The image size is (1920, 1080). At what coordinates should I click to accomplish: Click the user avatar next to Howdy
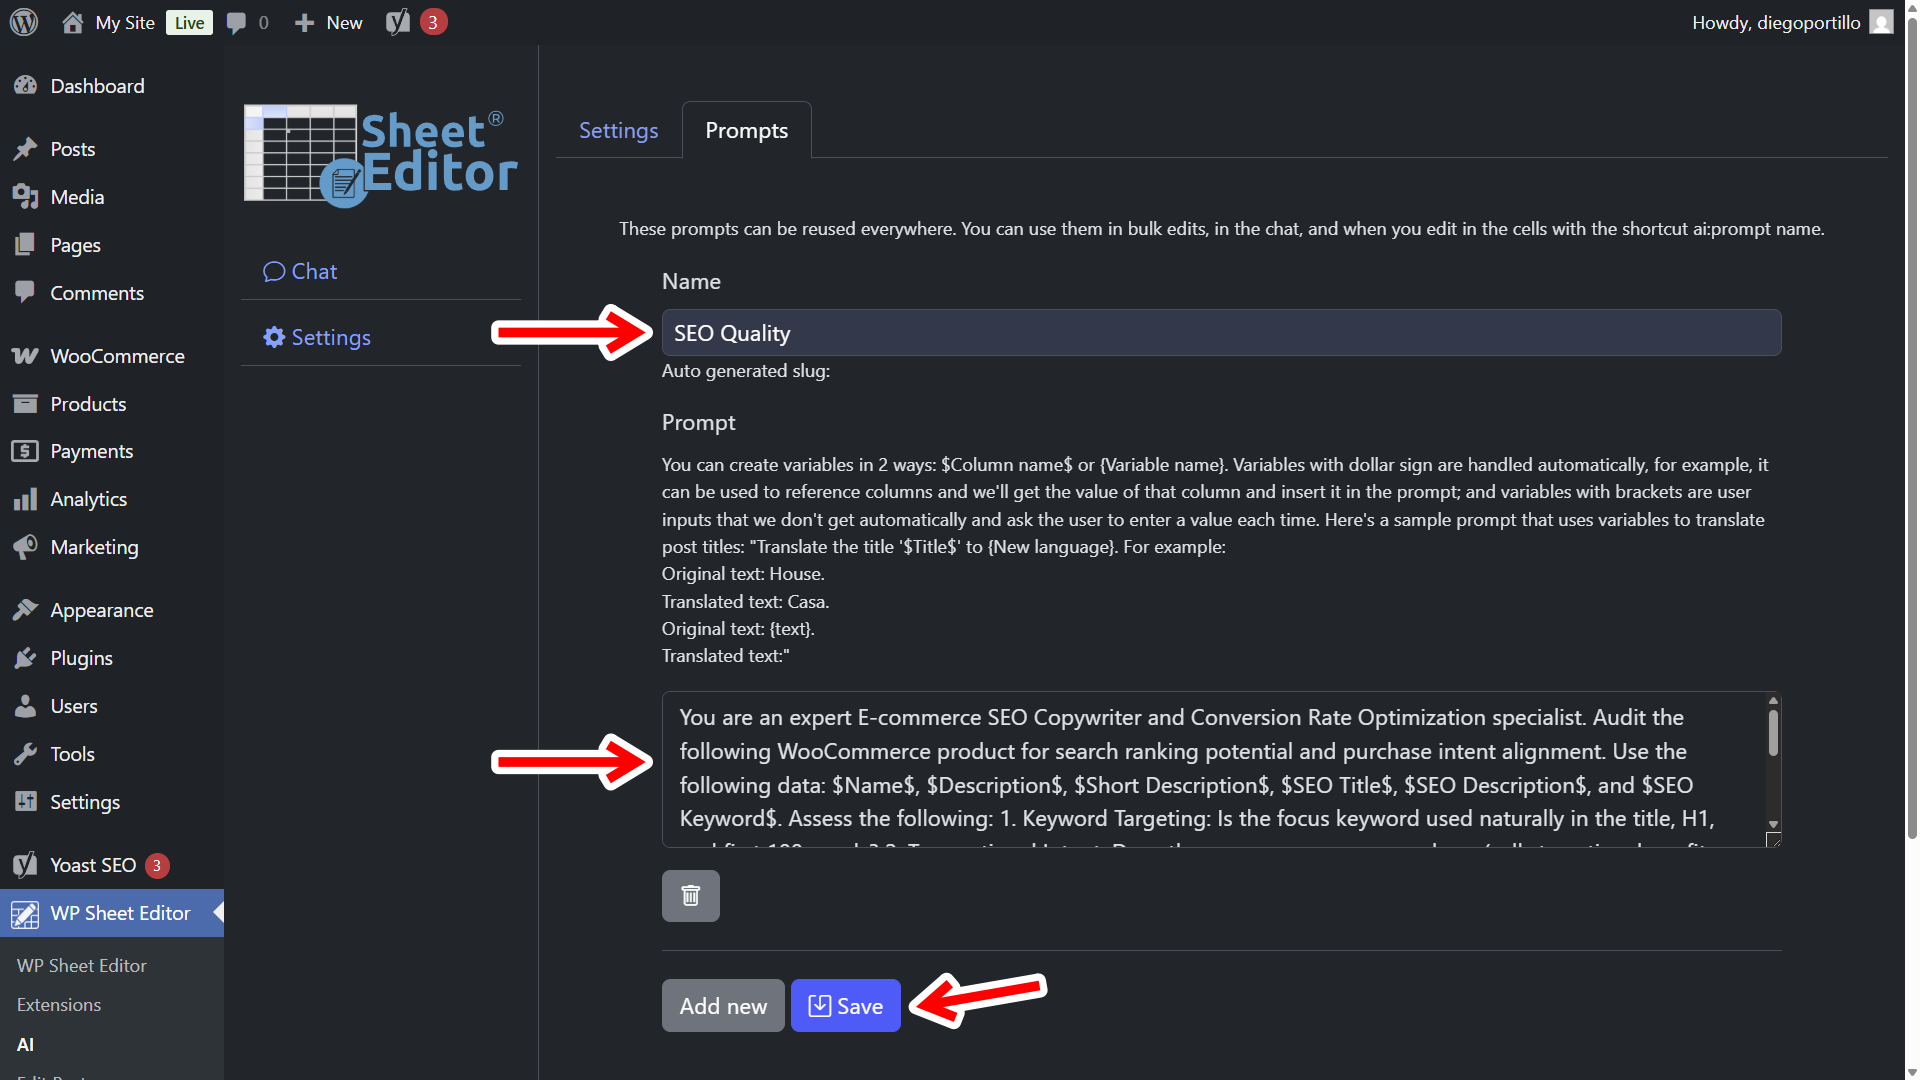[x=1881, y=22]
